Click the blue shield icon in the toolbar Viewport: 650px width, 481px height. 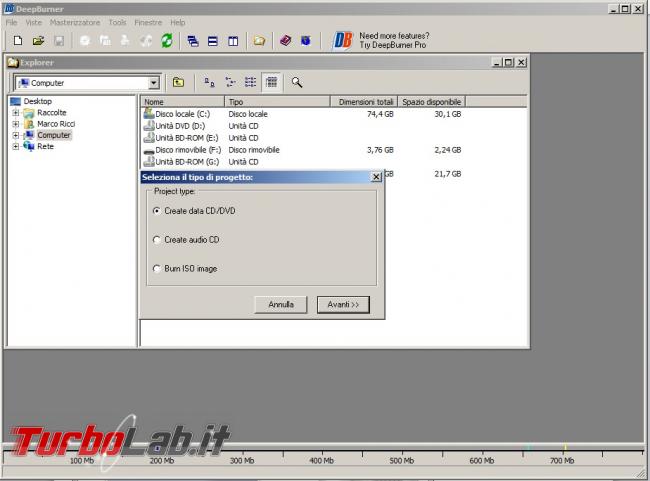coord(306,41)
